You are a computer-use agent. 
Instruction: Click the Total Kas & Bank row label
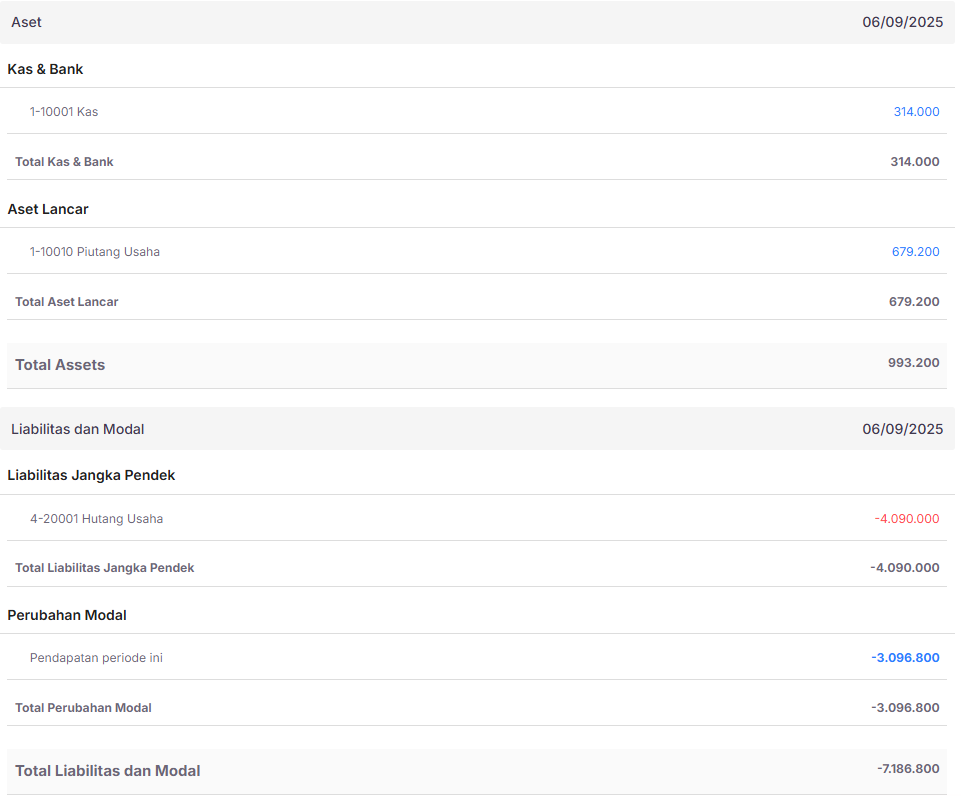point(64,162)
